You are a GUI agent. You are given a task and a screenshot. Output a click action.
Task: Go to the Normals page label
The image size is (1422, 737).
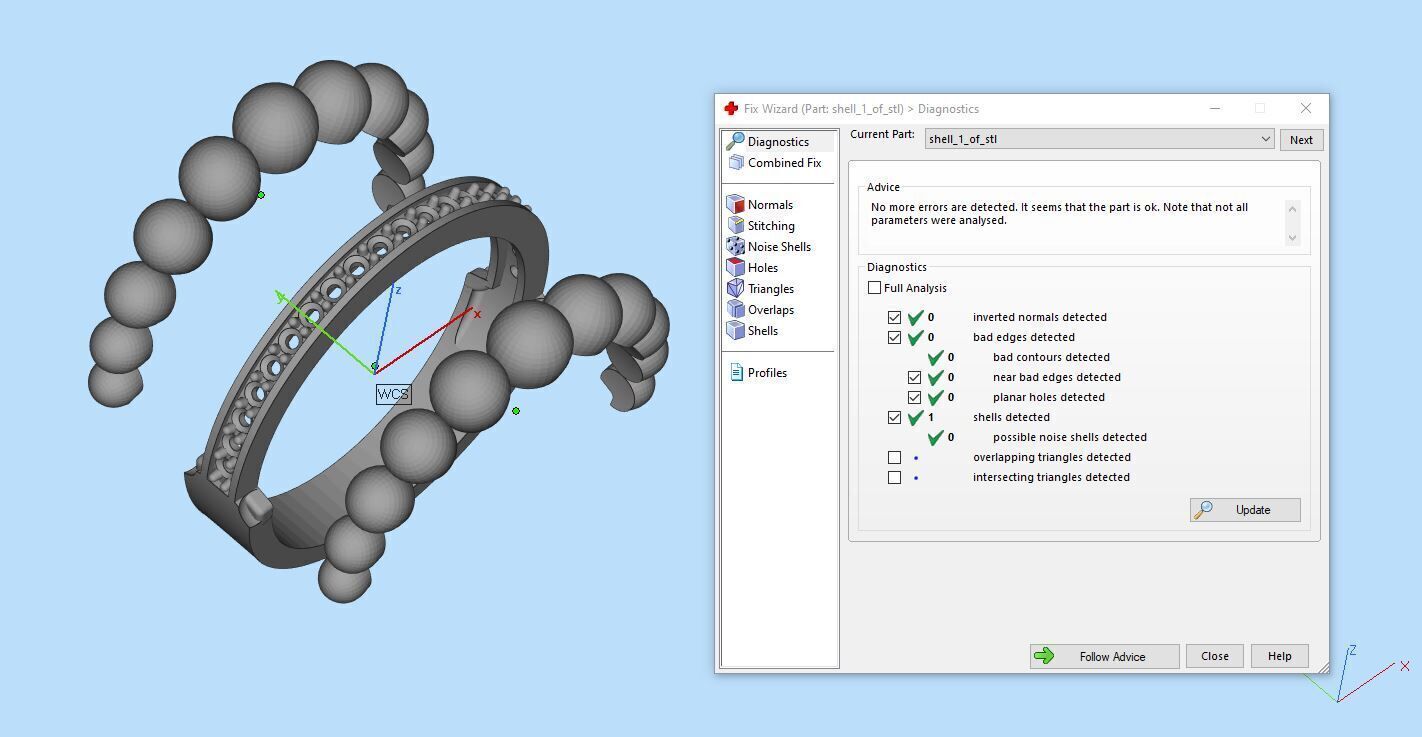click(x=770, y=205)
